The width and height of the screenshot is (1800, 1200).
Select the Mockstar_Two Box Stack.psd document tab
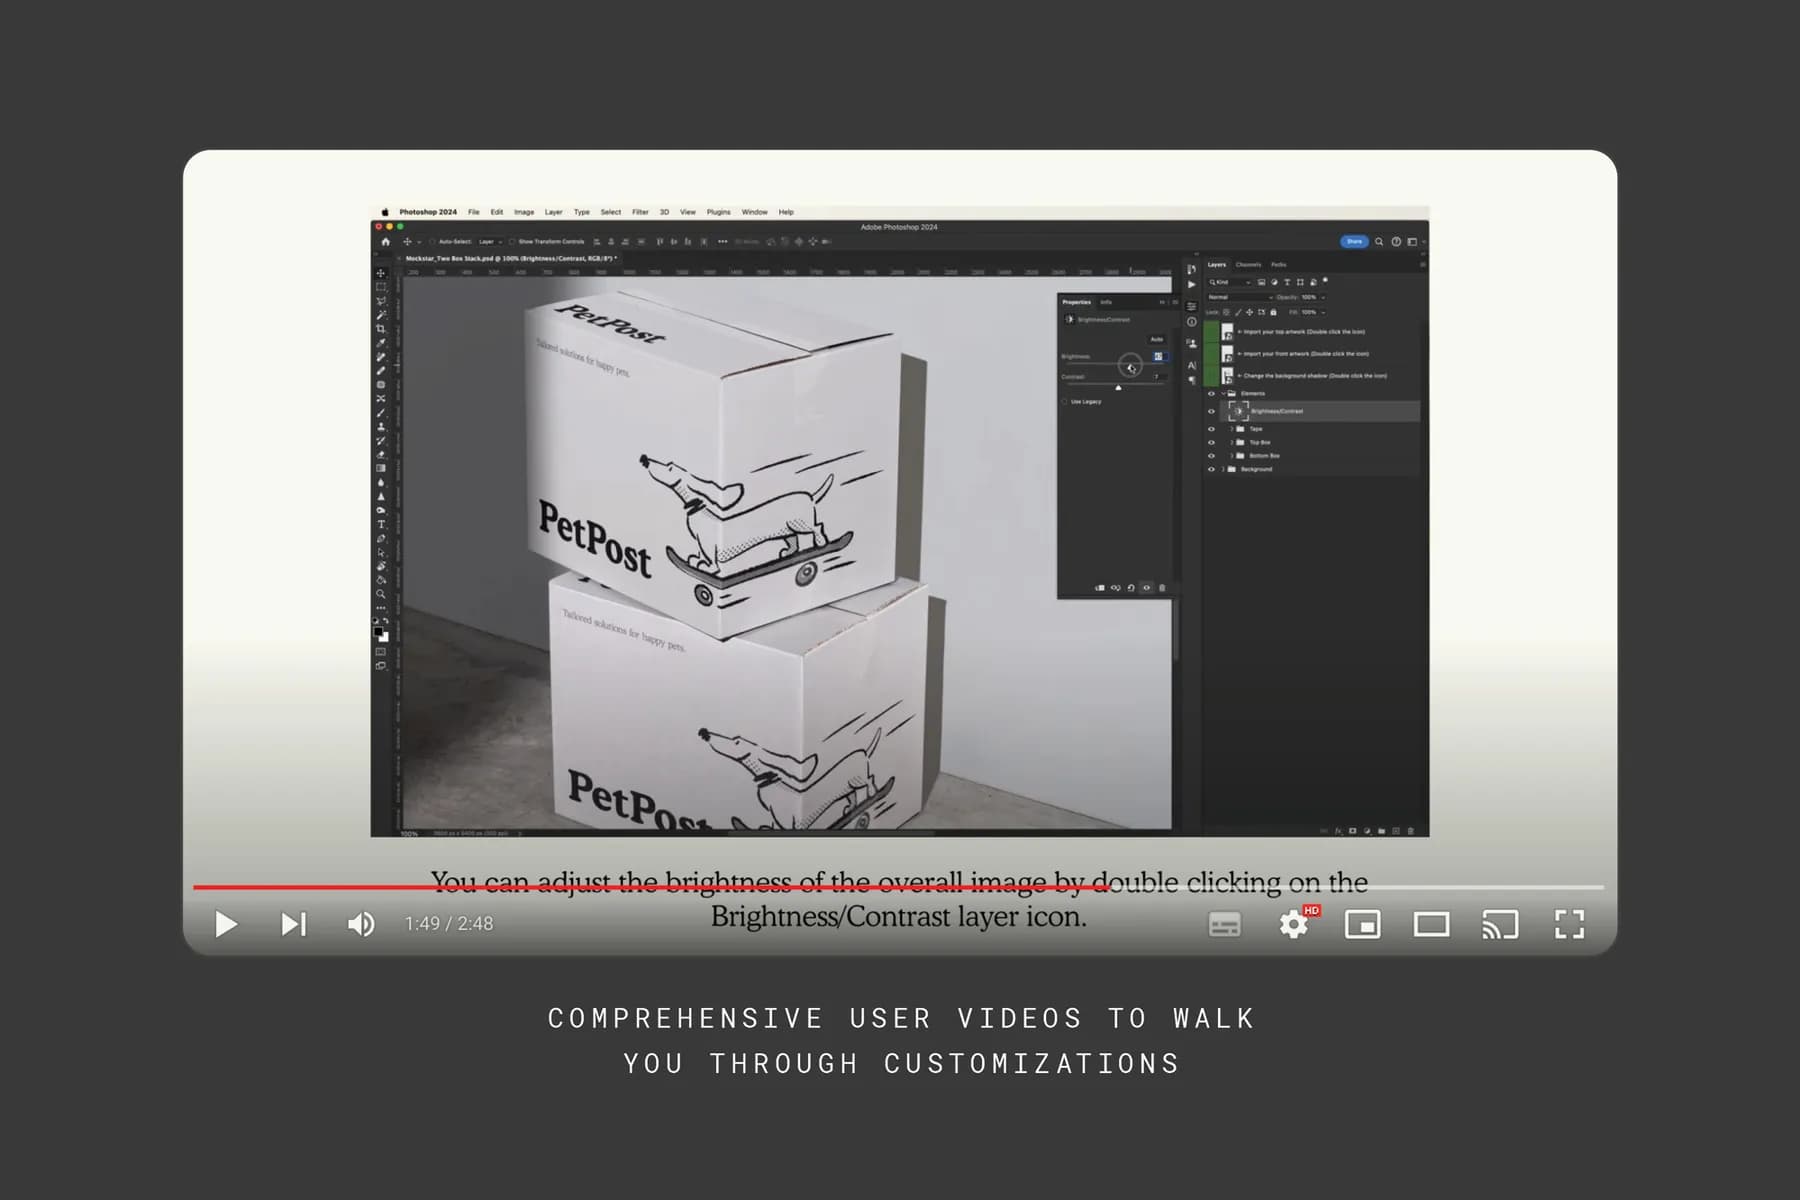tap(511, 258)
